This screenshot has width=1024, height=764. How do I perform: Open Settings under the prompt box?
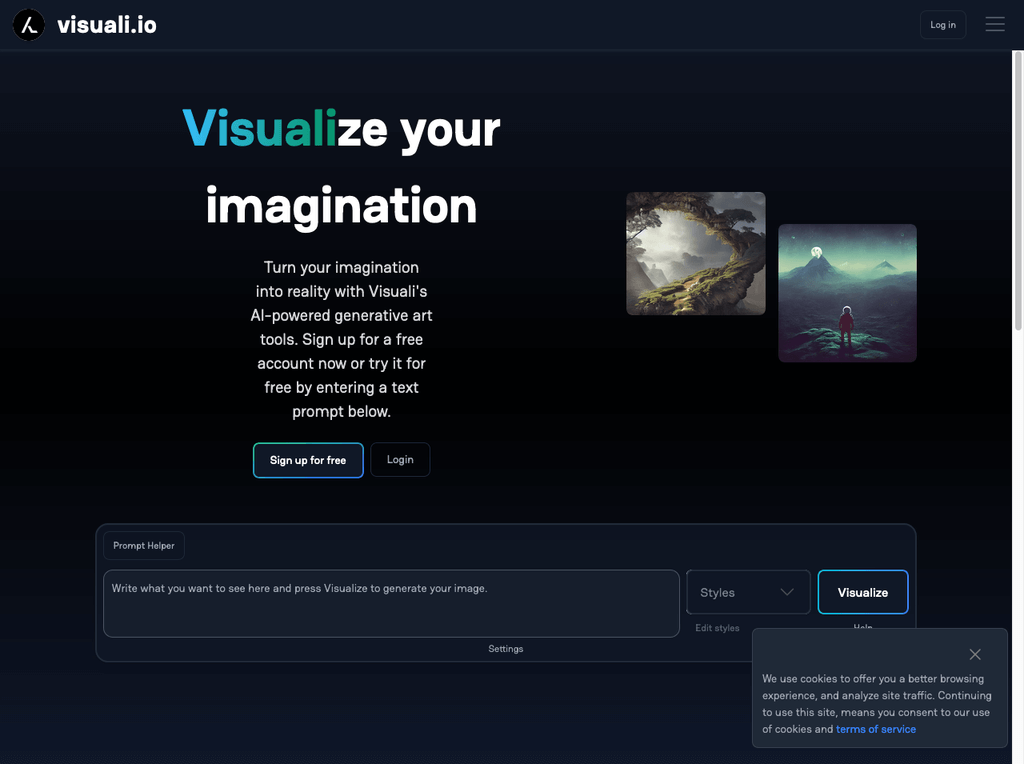(505, 648)
